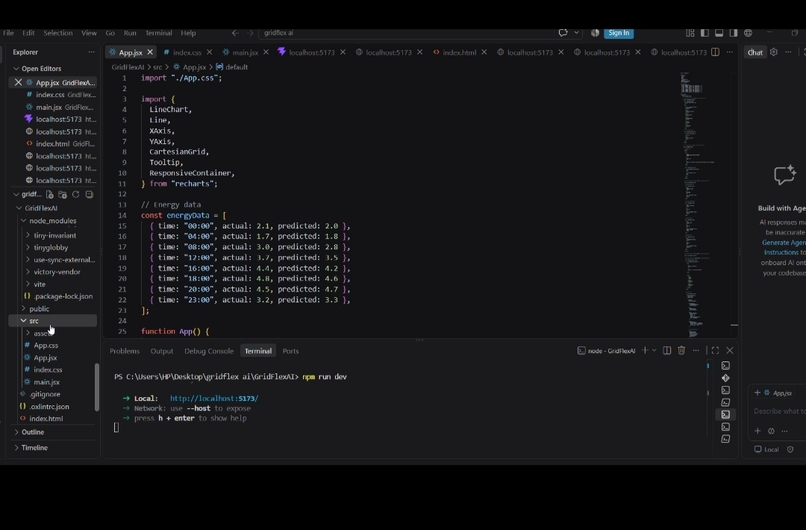Open terminal panel more actions ellipsis
806x530 pixels.
[x=695, y=351]
